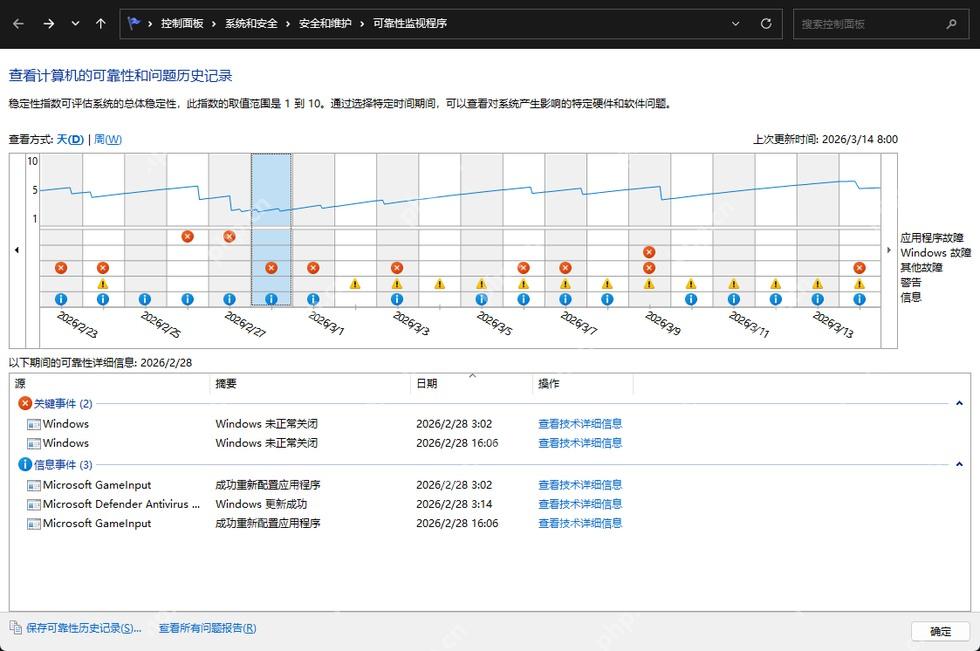Select the application failure icon on 2026/2/27
980x651 pixels.
(x=229, y=236)
